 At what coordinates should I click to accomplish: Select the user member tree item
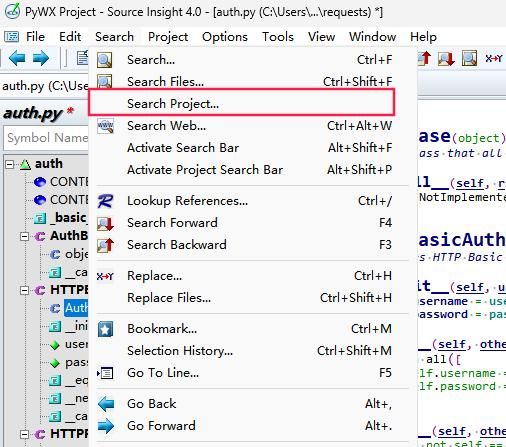77,344
